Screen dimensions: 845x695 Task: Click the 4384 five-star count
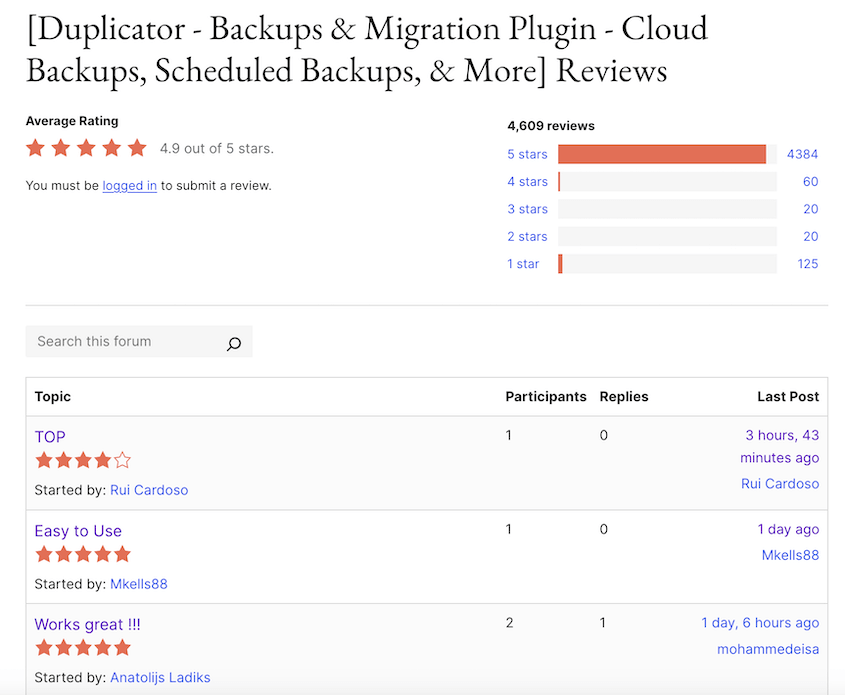click(802, 155)
